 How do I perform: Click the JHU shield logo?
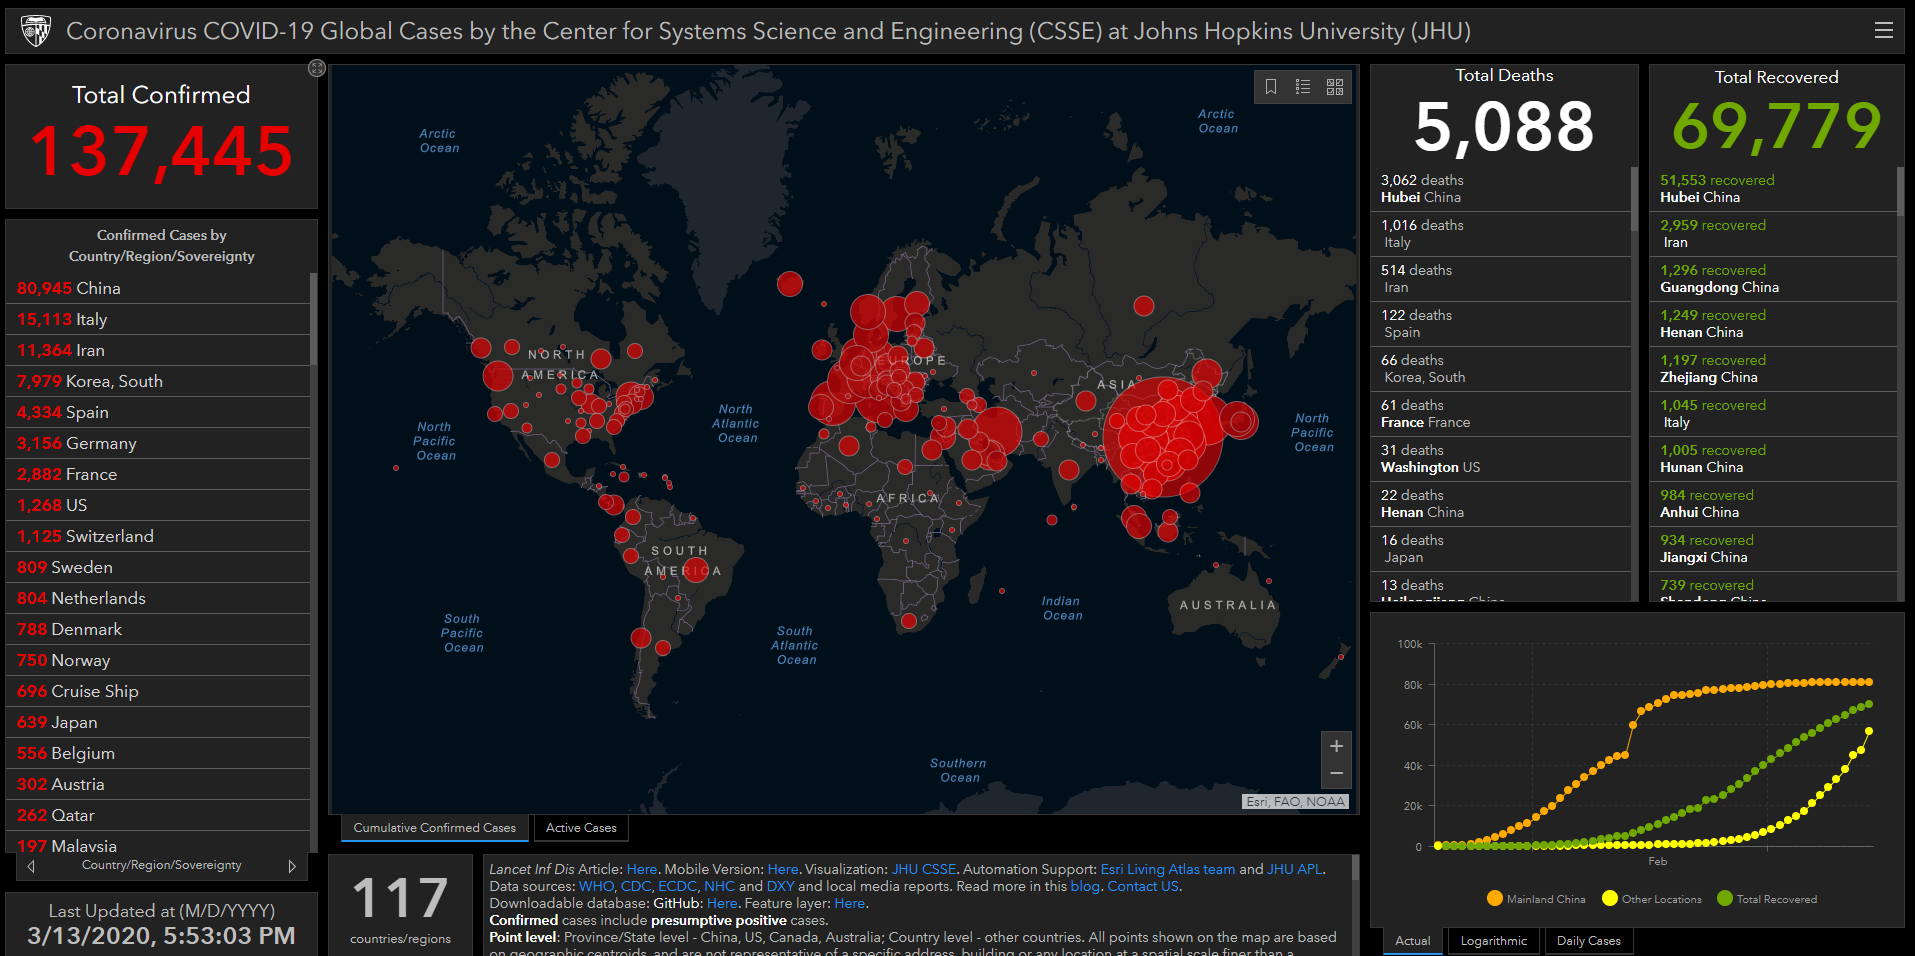[x=36, y=31]
